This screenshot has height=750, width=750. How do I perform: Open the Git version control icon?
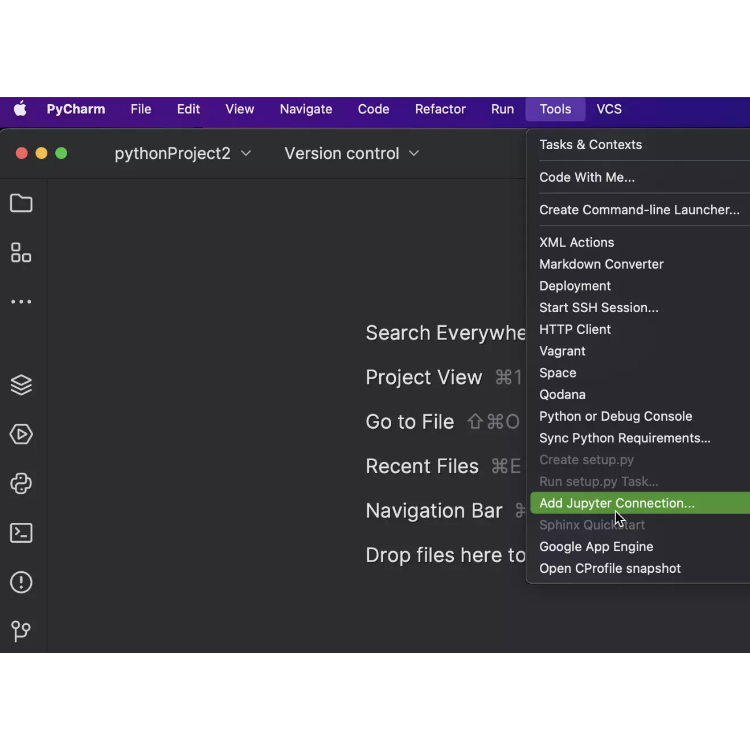coord(21,631)
